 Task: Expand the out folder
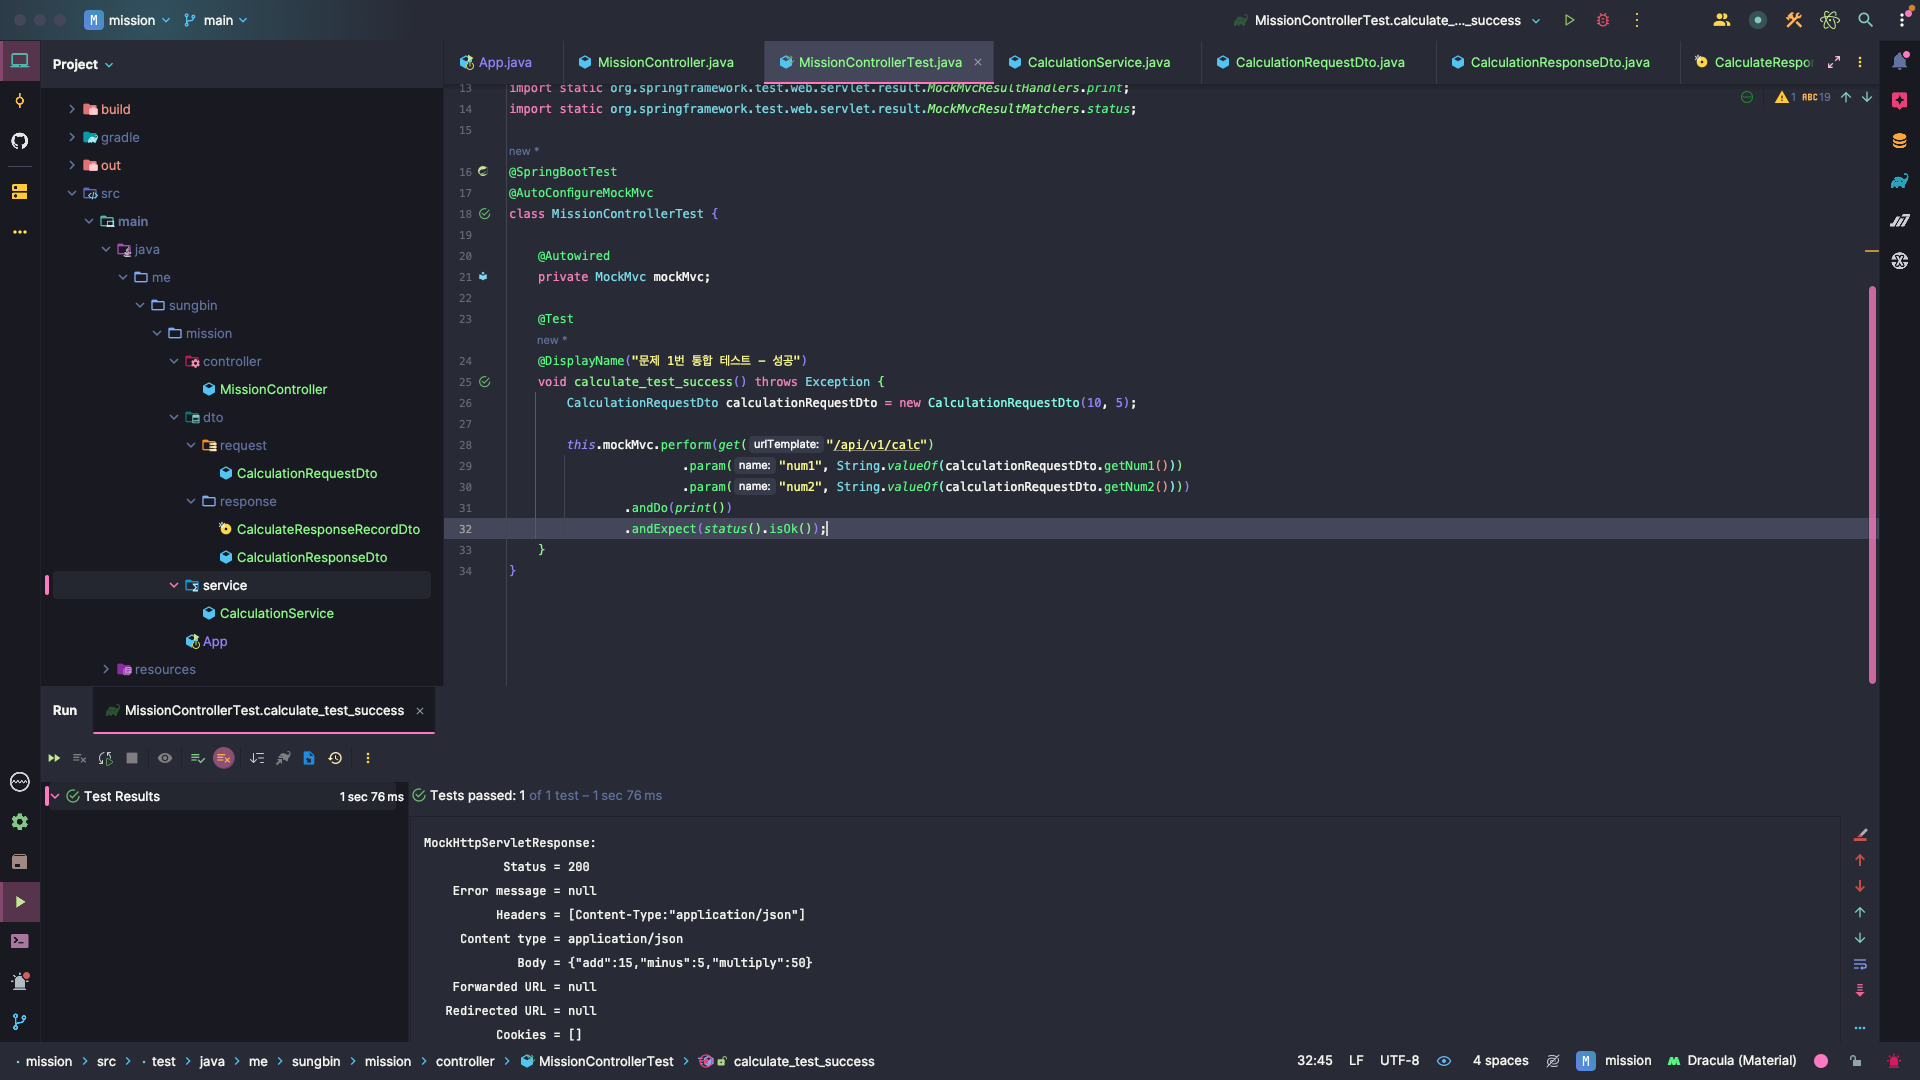(72, 165)
